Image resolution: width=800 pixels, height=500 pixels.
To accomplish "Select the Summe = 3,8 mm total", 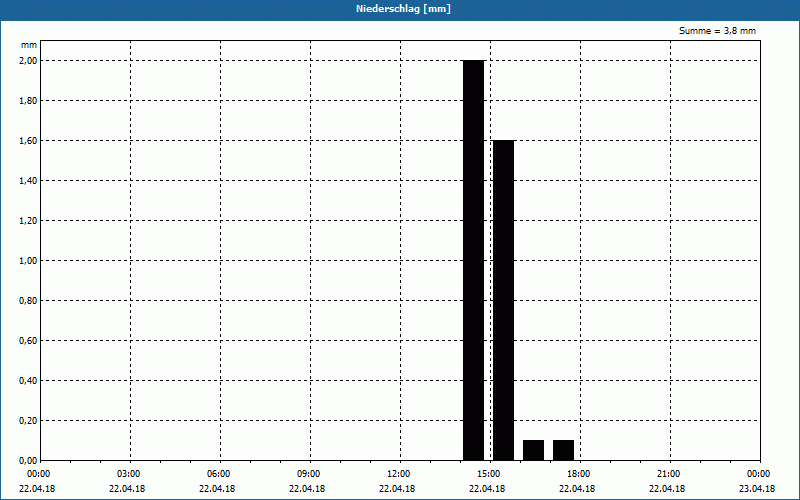I will click(717, 31).
